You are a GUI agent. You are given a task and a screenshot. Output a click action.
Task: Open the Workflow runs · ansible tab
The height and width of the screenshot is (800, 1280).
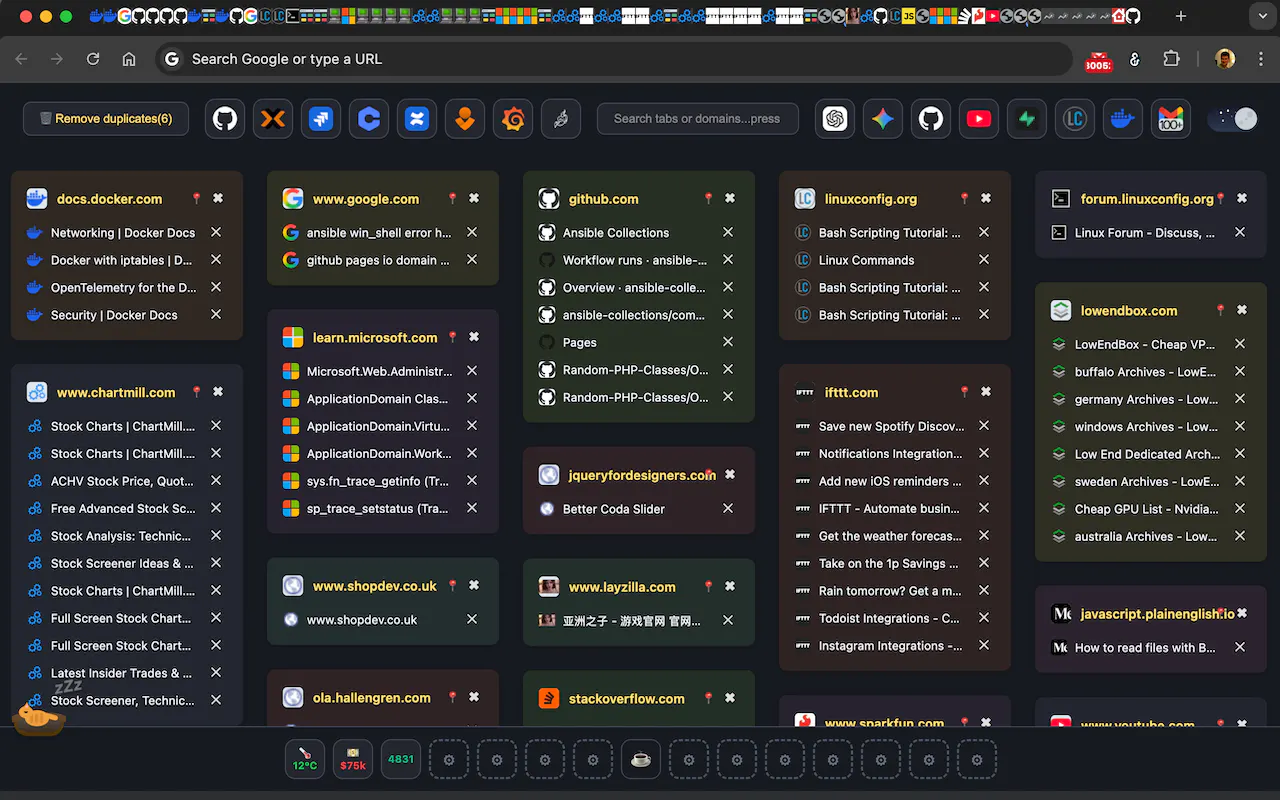[x=634, y=260]
